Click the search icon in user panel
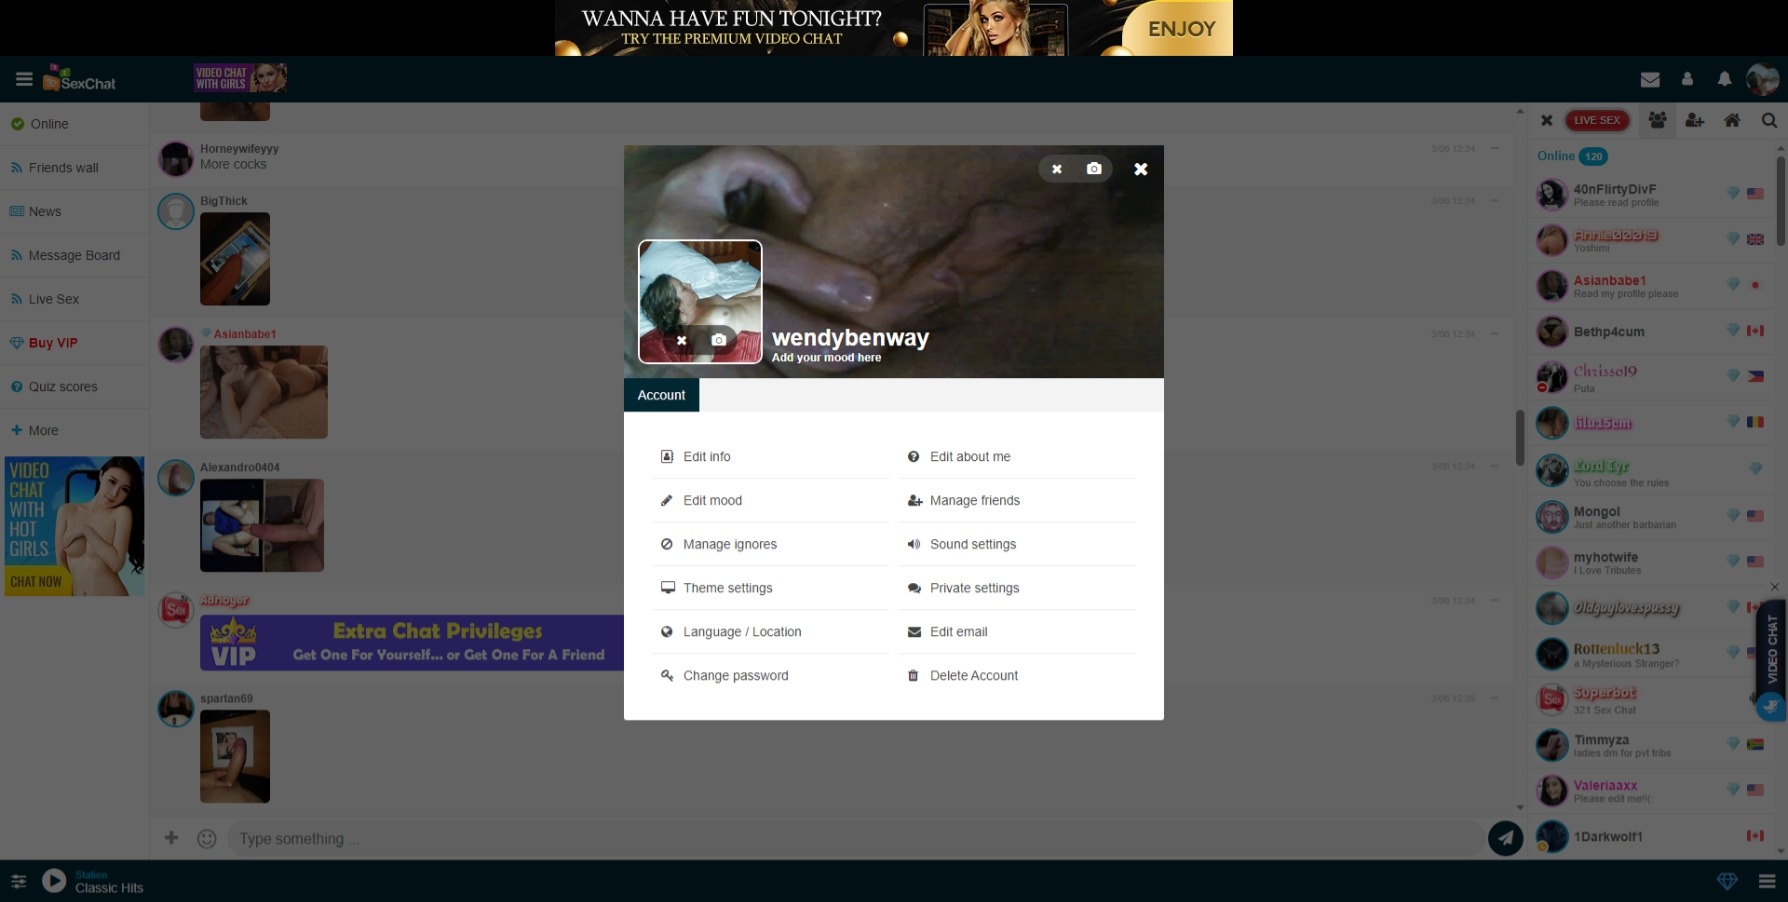Viewport: 1788px width, 902px height. 1768,120
